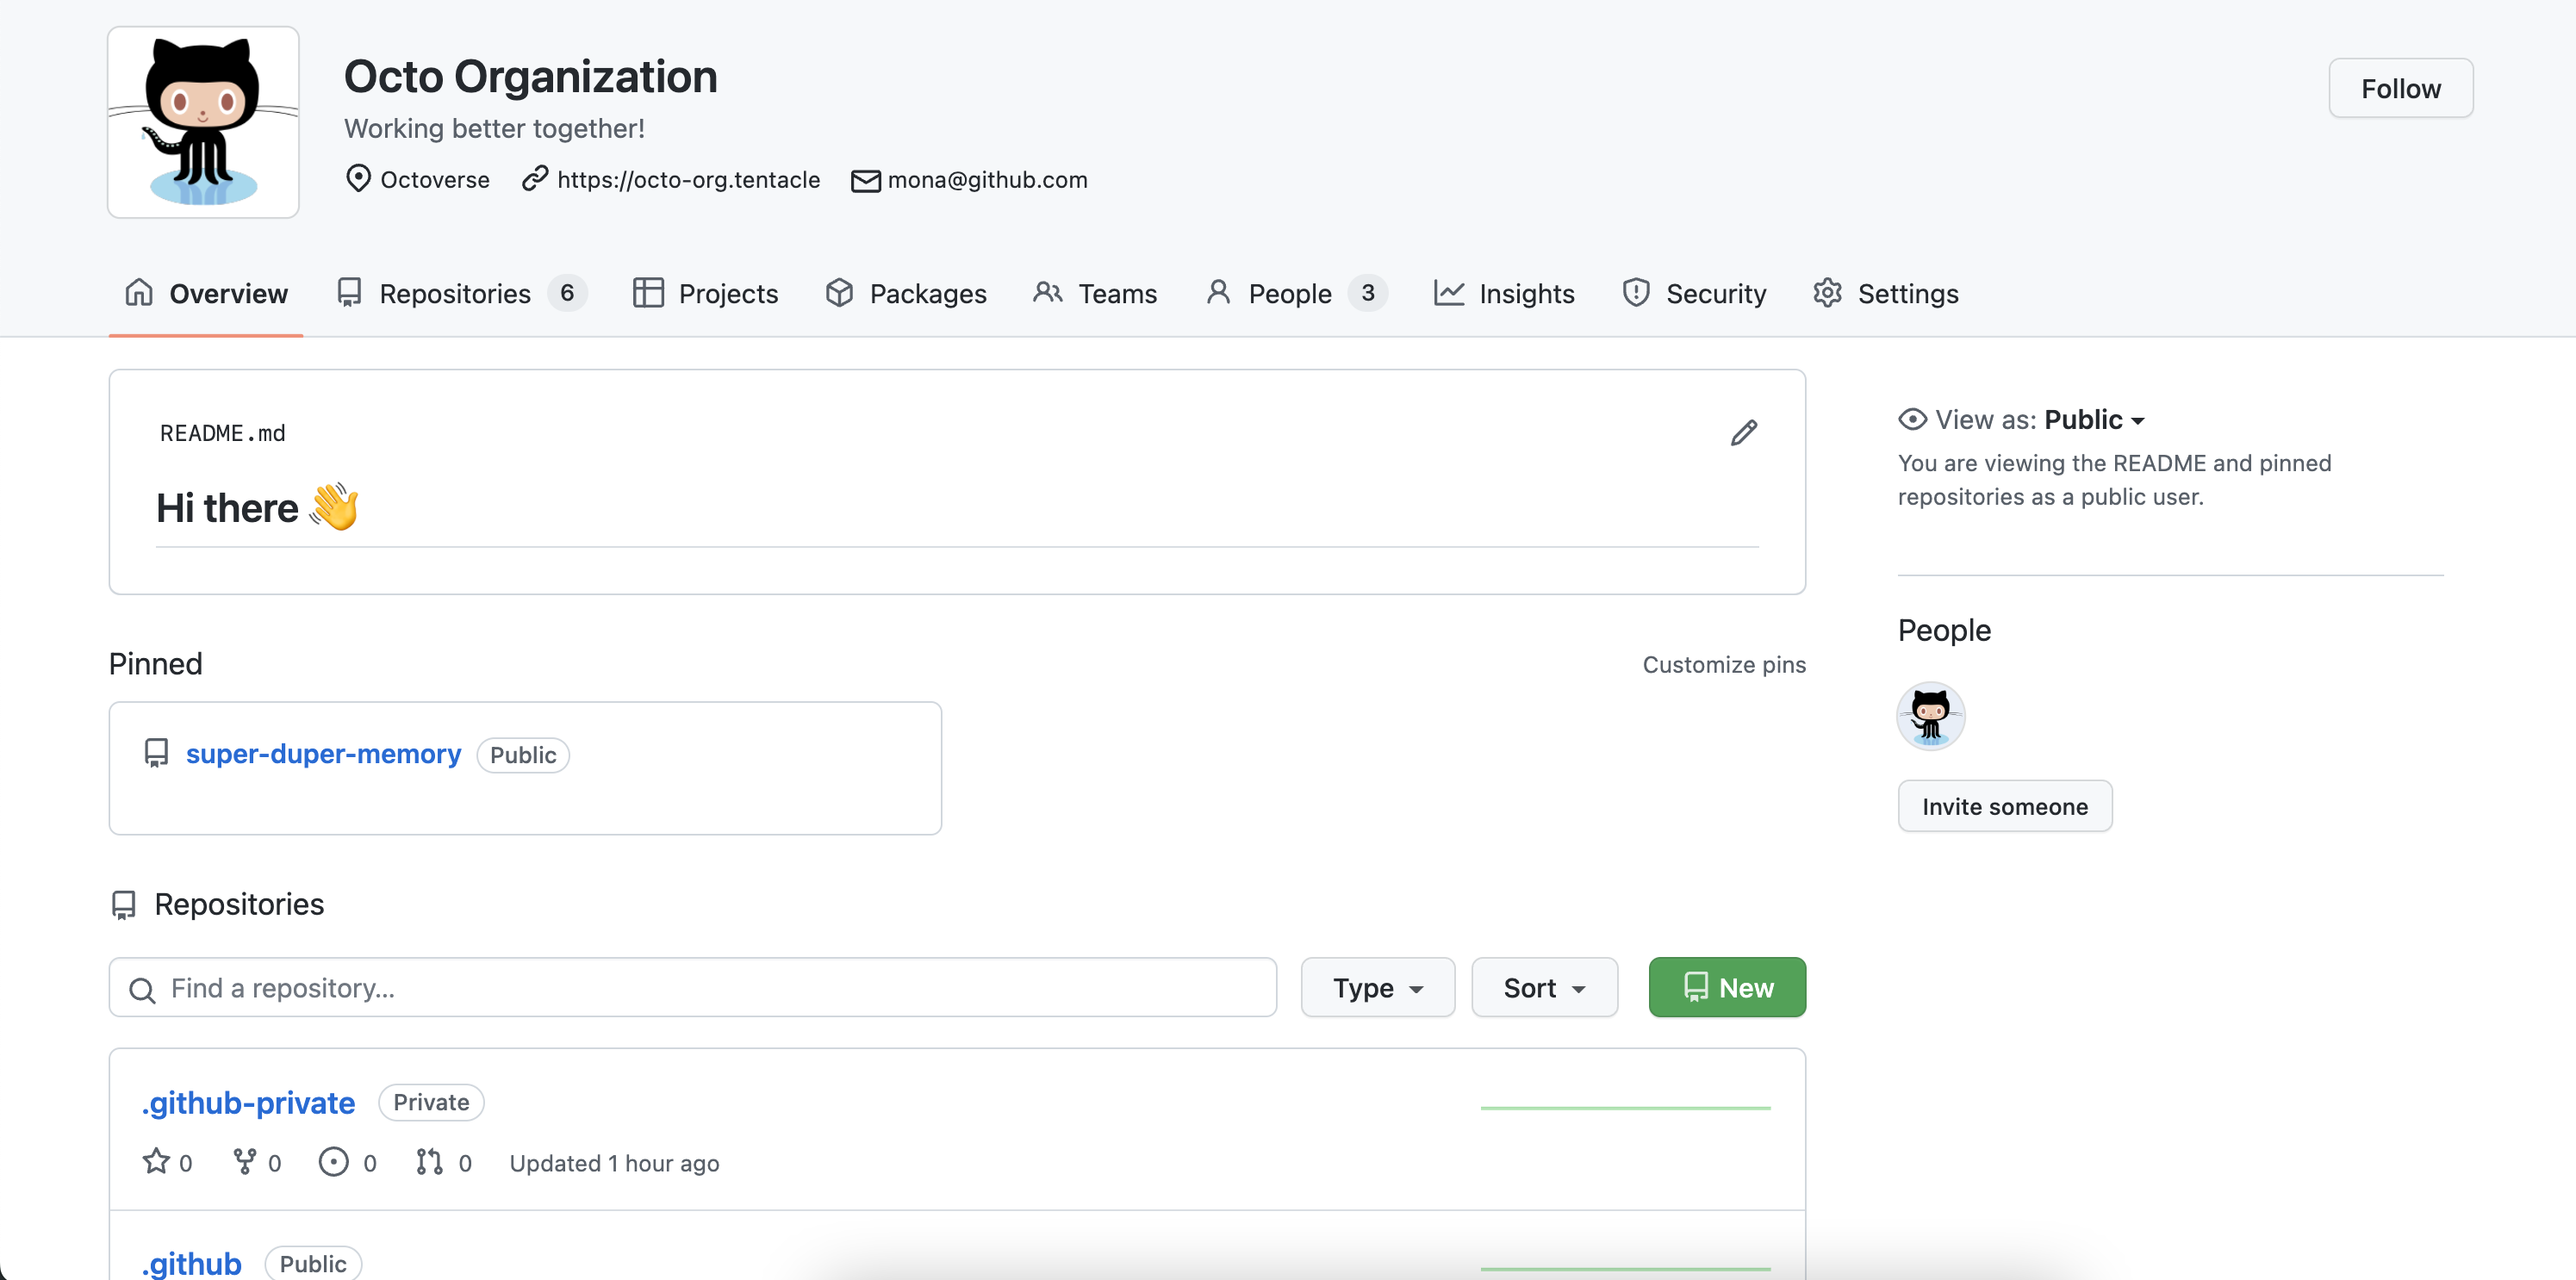
Task: Click the Octoverse location pin icon
Action: pyautogui.click(x=358, y=179)
